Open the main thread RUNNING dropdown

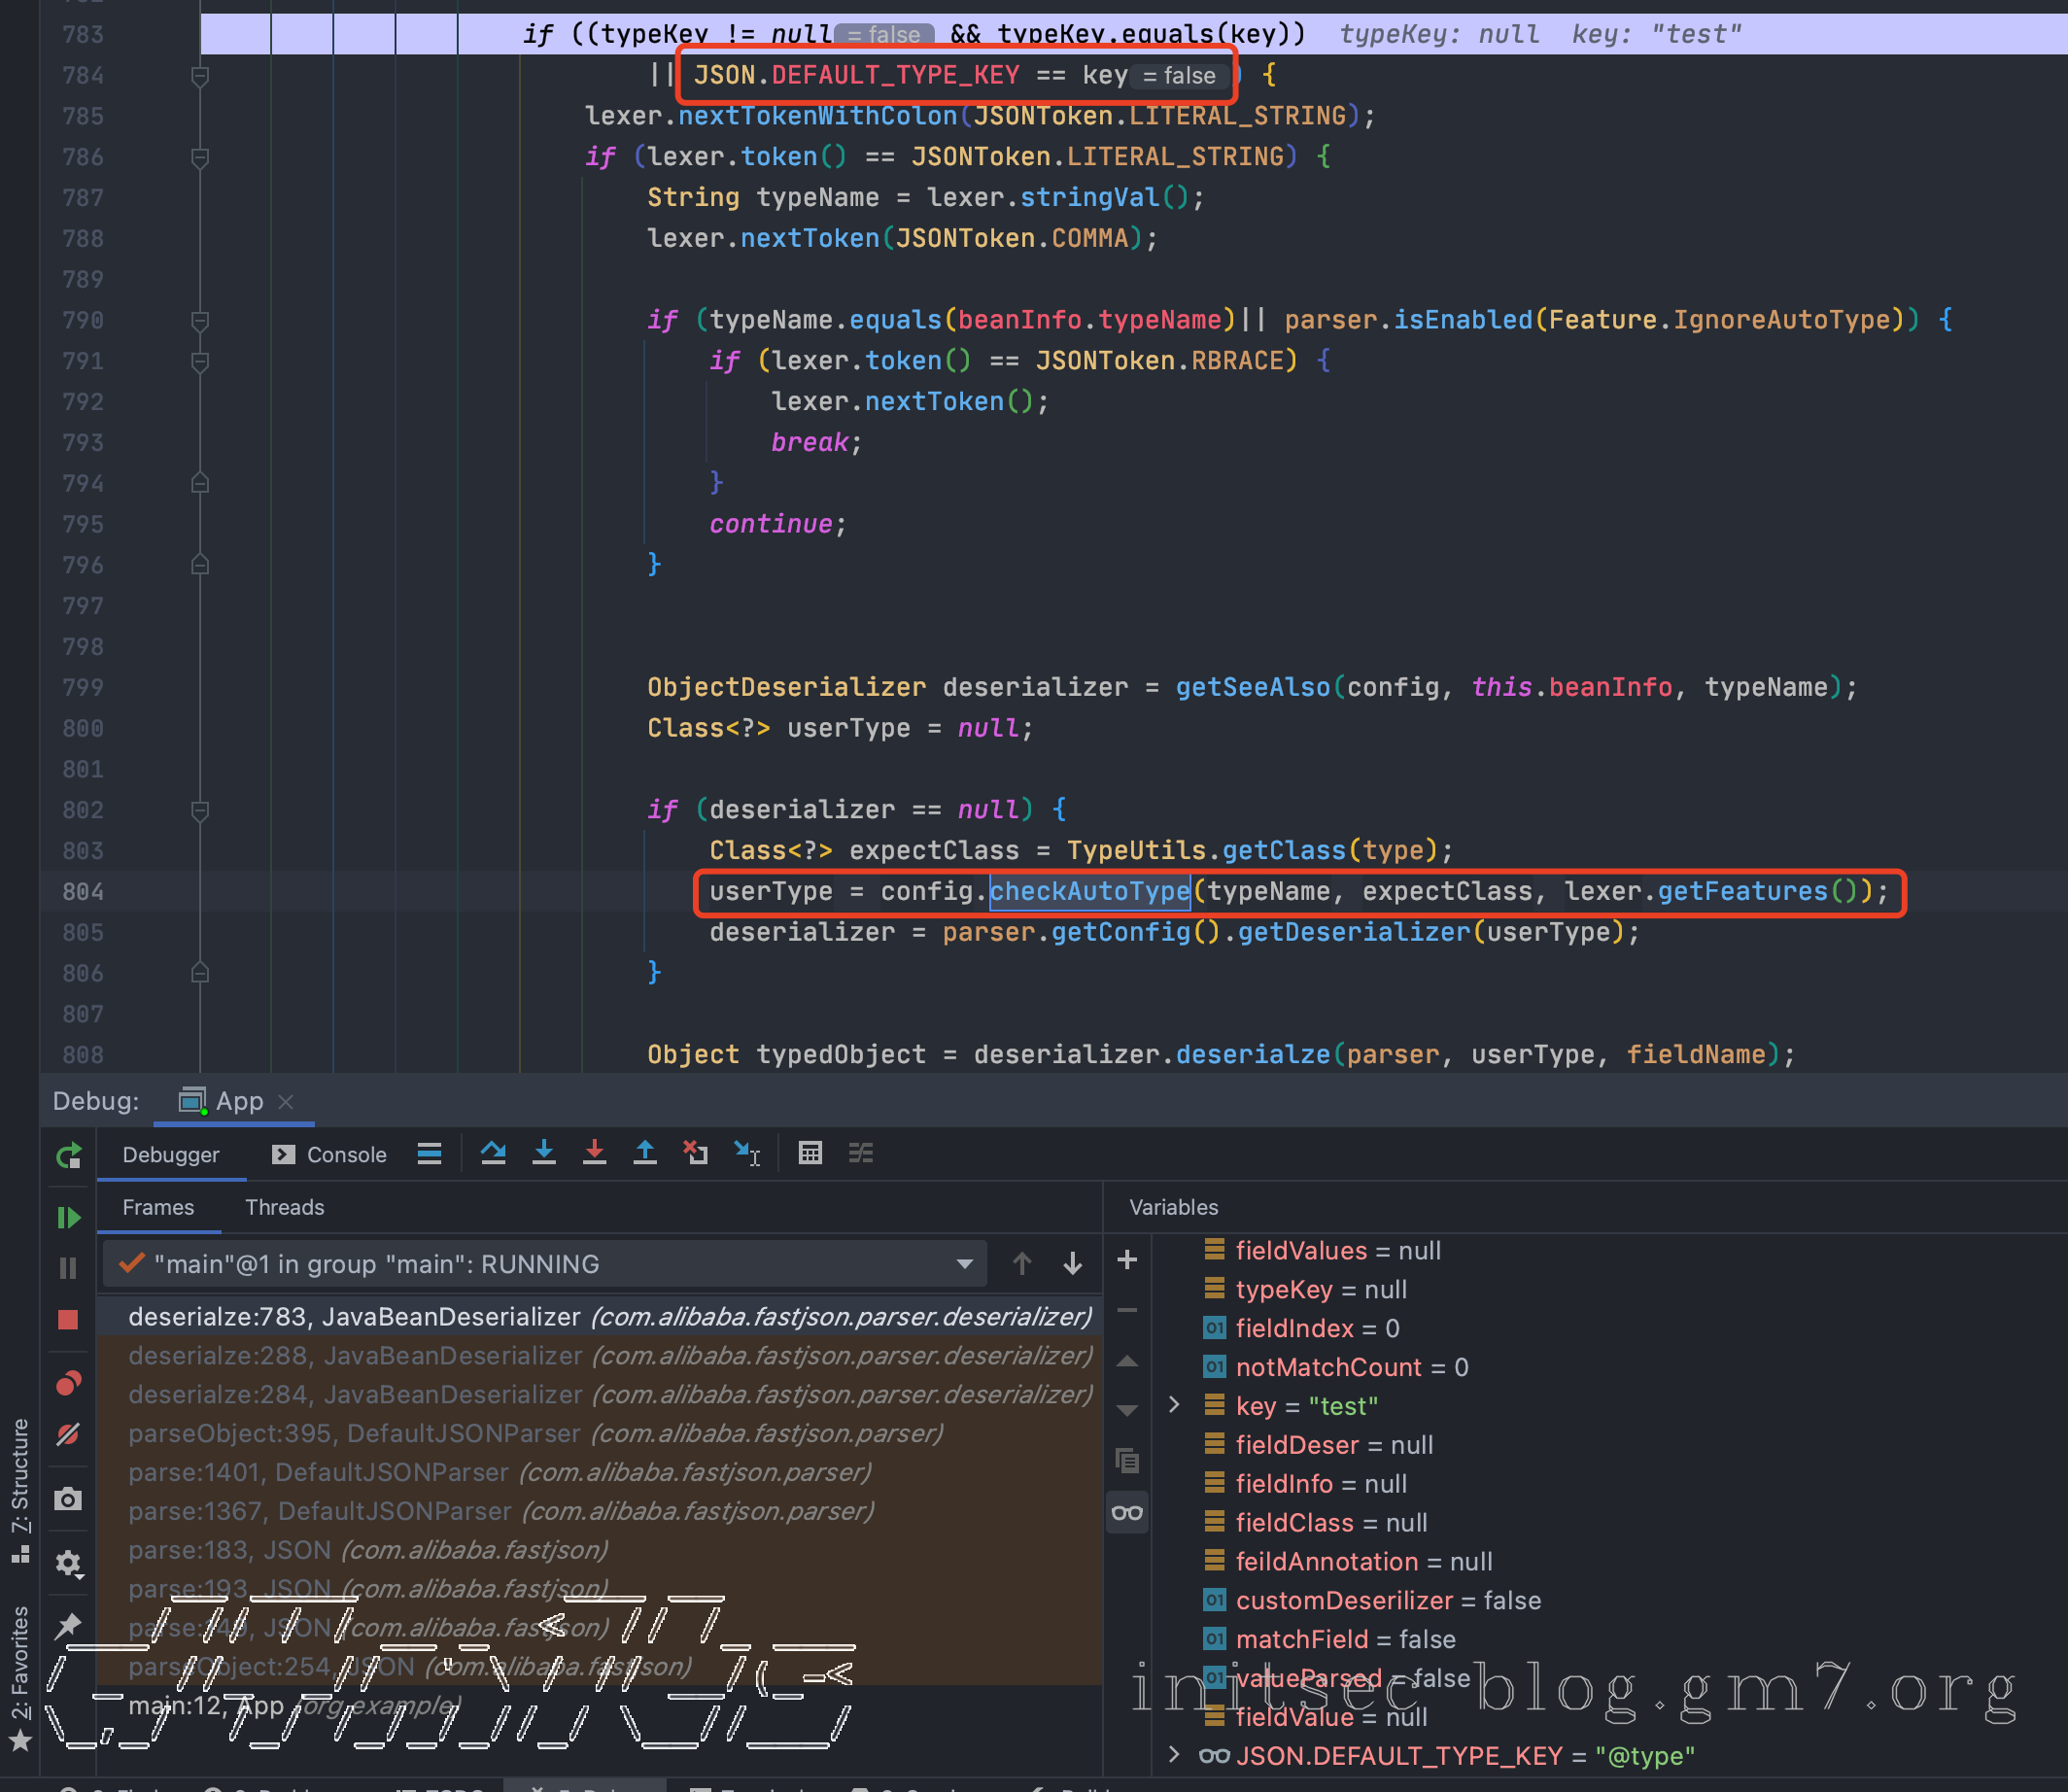964,1264
